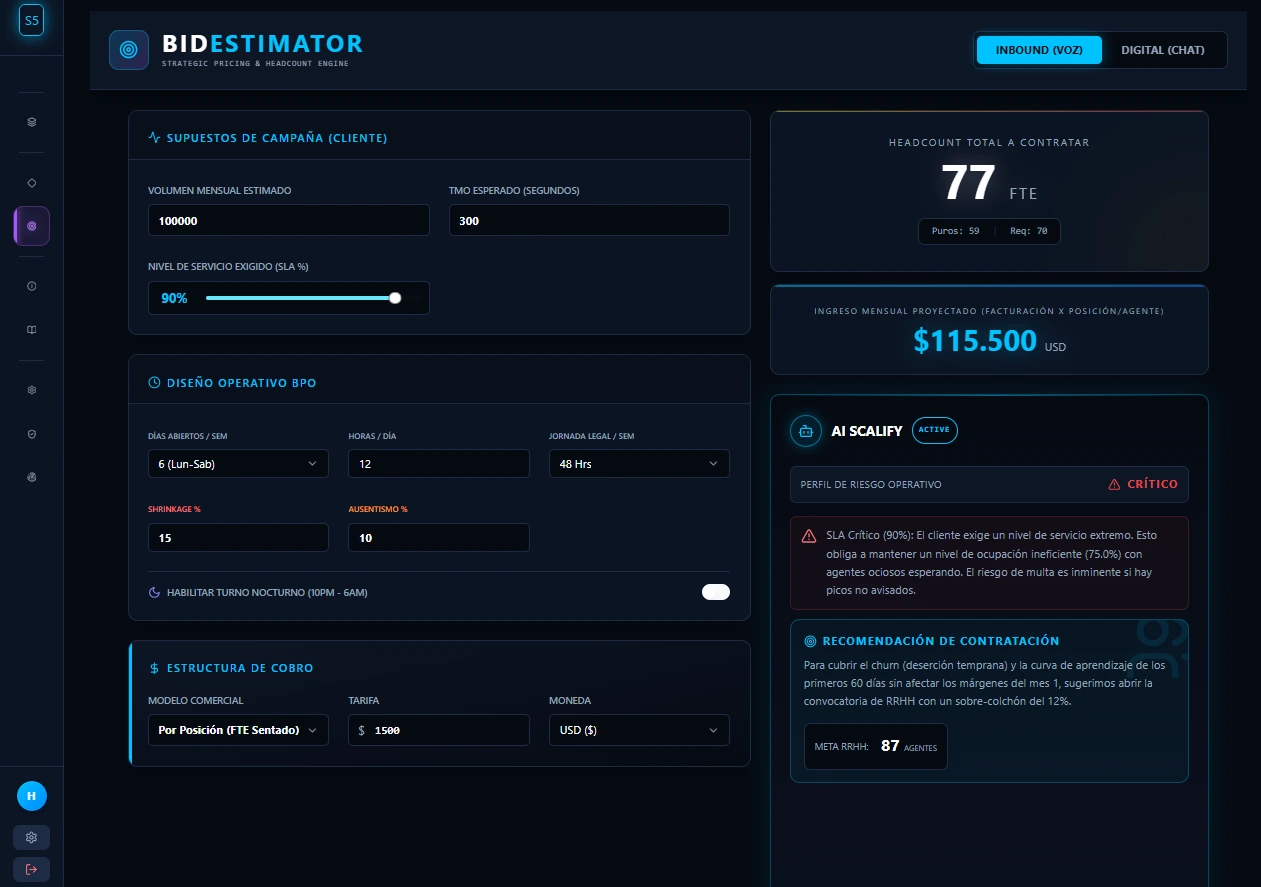1261x887 pixels.
Task: Click the Horas / Día input field
Action: coord(438,464)
